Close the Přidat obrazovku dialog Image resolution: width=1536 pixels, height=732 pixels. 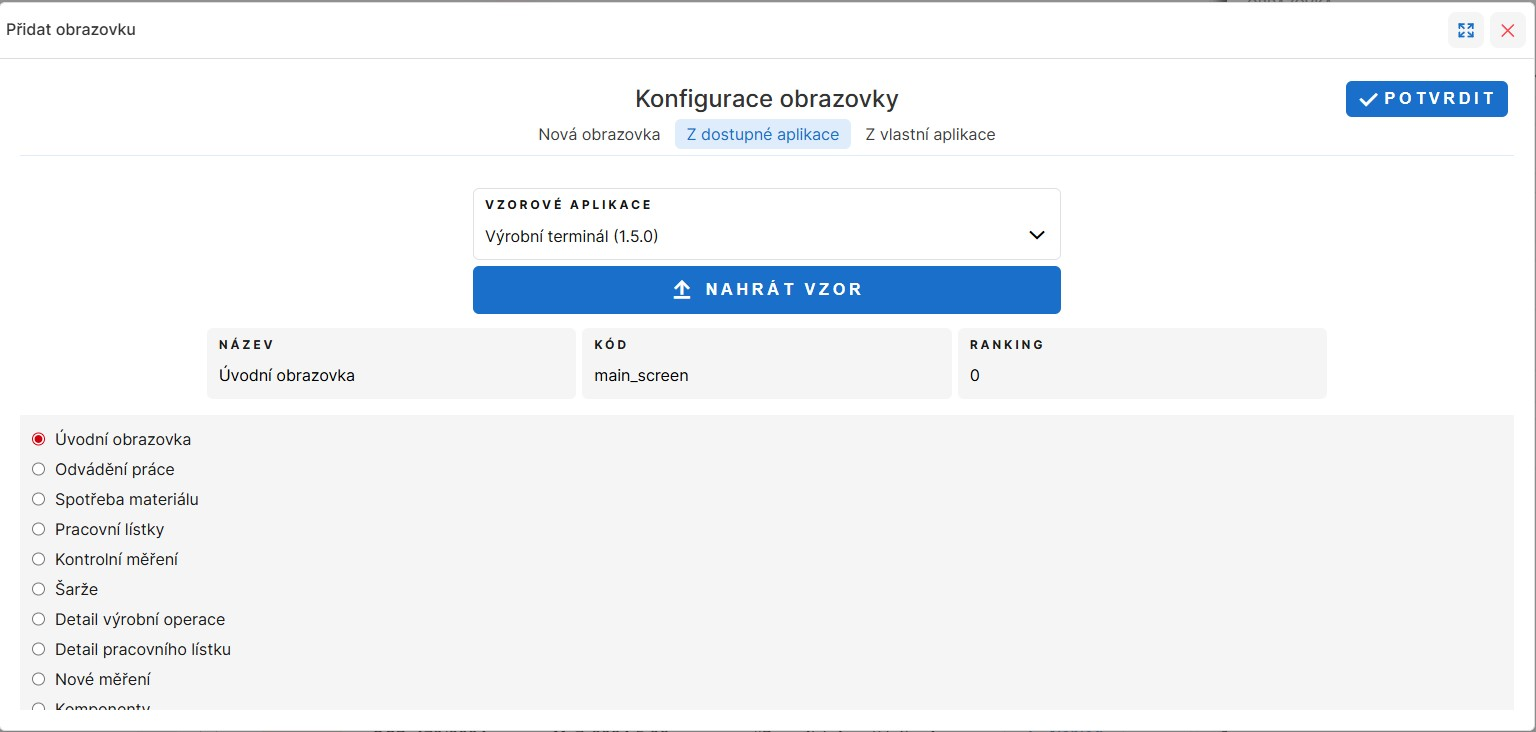pyautogui.click(x=1507, y=30)
